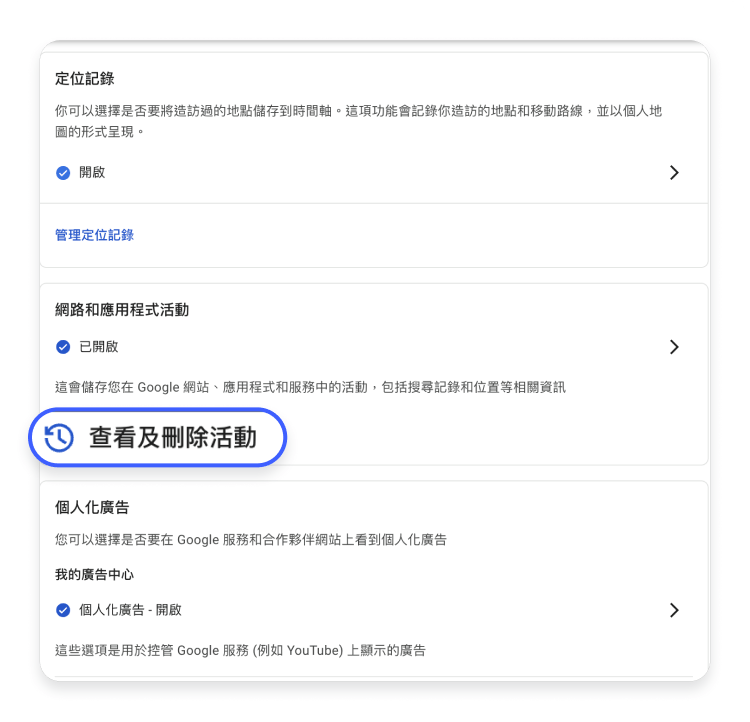750x722 pixels.
Task: Click blue checkmark next to 開啟 under 定位記錄
Action: pyautogui.click(x=63, y=173)
